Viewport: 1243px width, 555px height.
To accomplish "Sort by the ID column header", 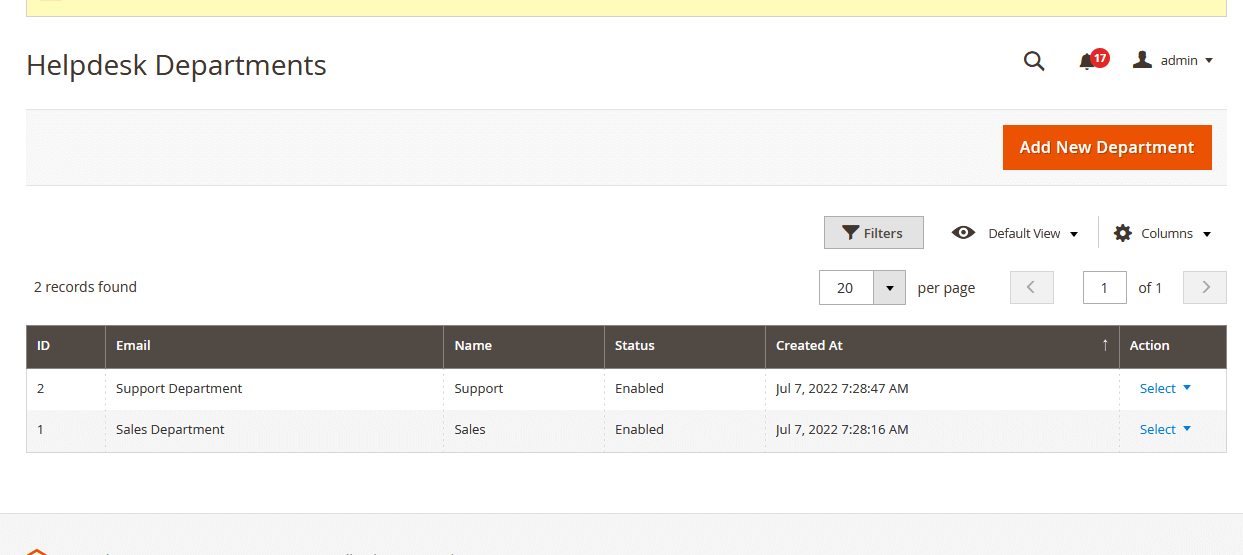I will [44, 346].
